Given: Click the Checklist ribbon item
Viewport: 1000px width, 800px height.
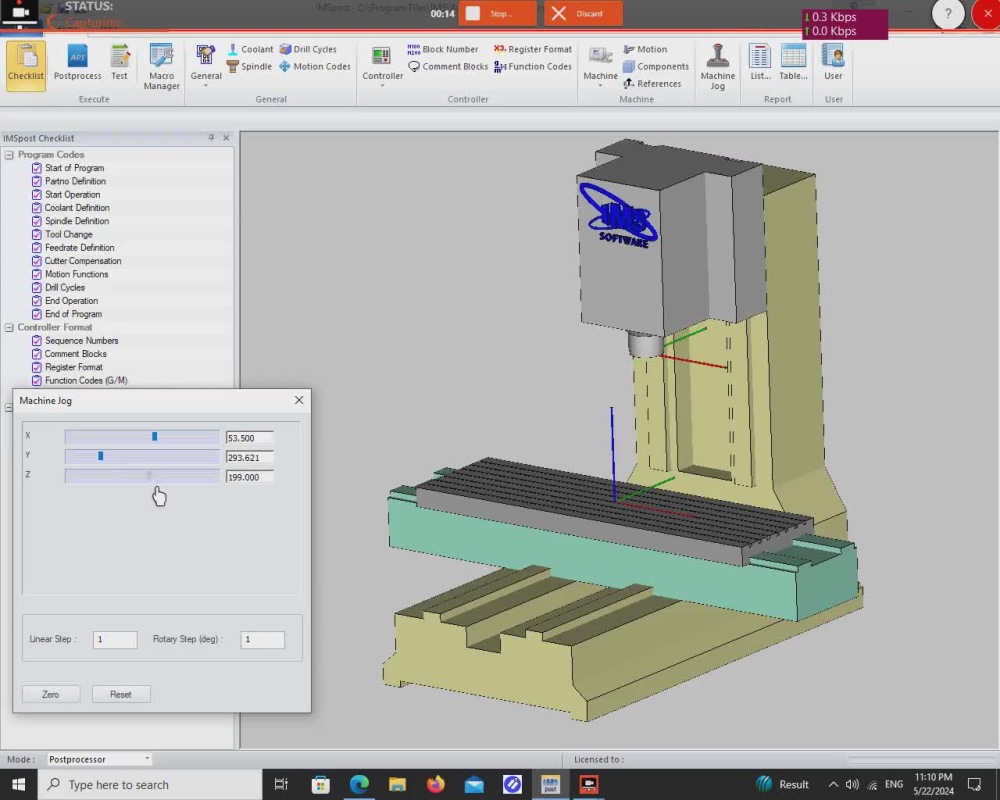Looking at the screenshot, I should click(x=25, y=64).
